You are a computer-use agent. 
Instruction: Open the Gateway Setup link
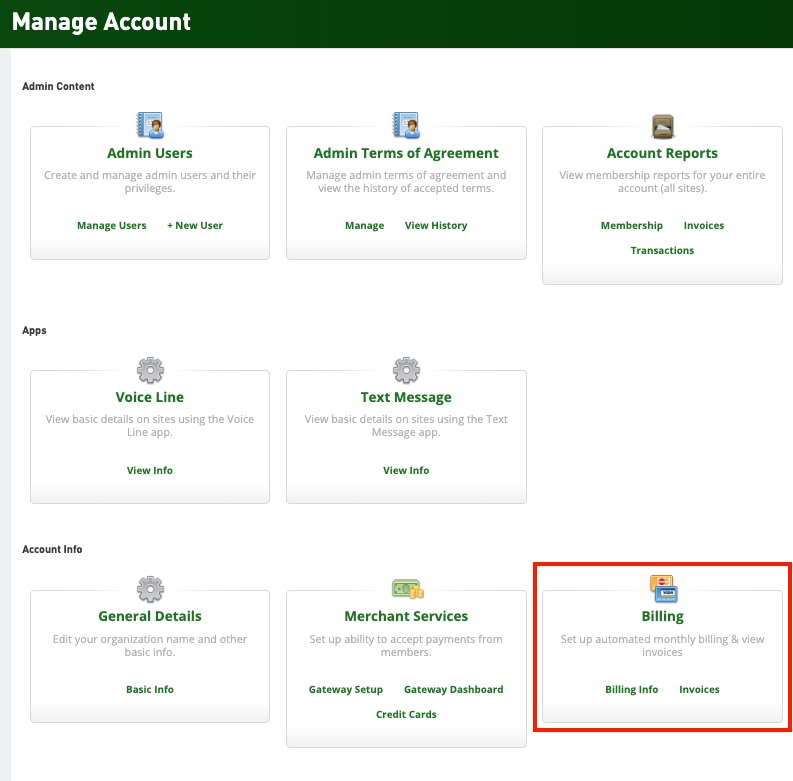(345, 689)
